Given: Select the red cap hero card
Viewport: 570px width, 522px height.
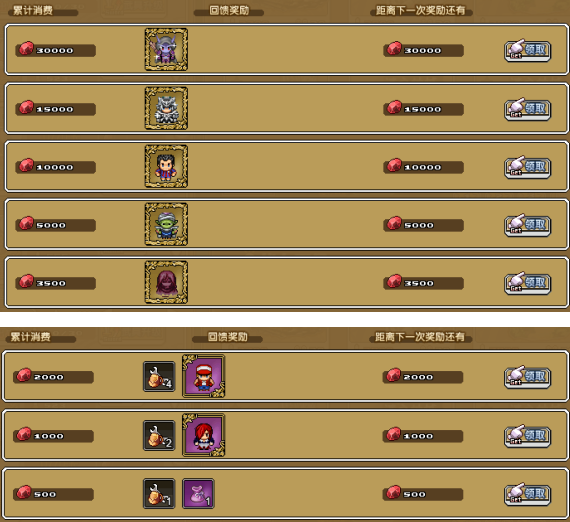Looking at the screenshot, I should 204,376.
